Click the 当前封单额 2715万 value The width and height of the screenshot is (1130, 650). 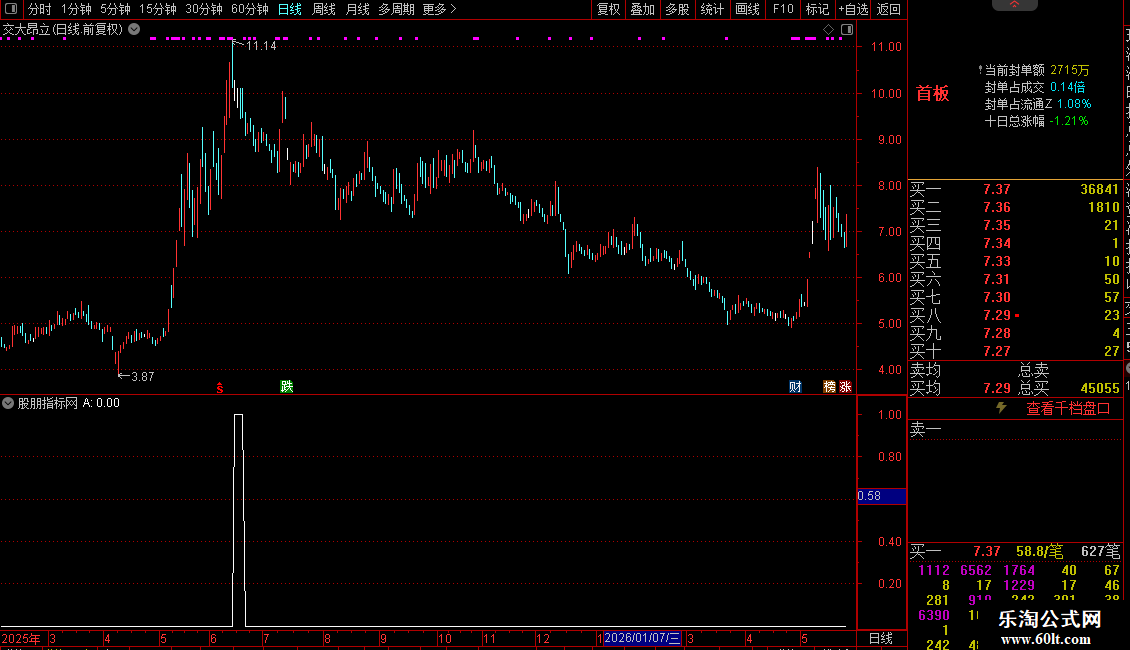coord(1069,70)
